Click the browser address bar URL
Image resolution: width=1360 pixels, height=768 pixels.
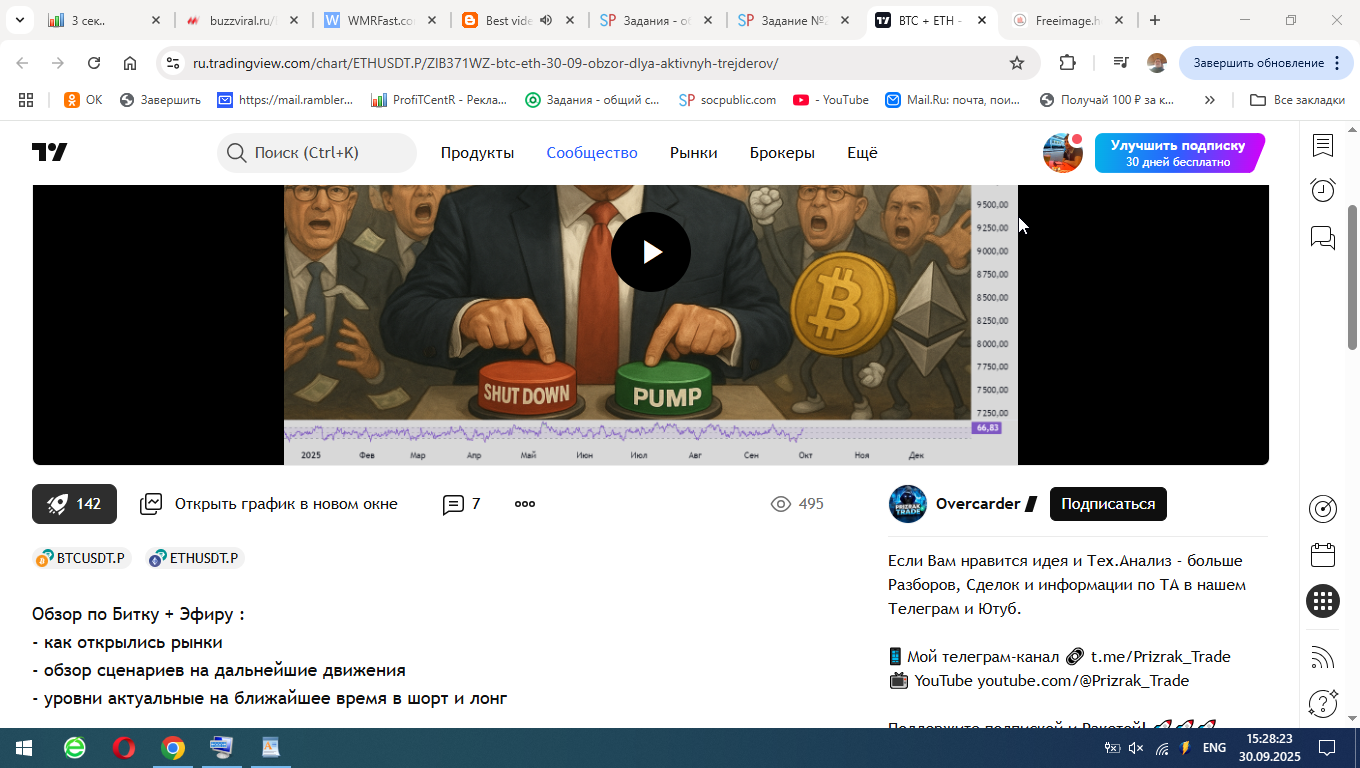(485, 63)
